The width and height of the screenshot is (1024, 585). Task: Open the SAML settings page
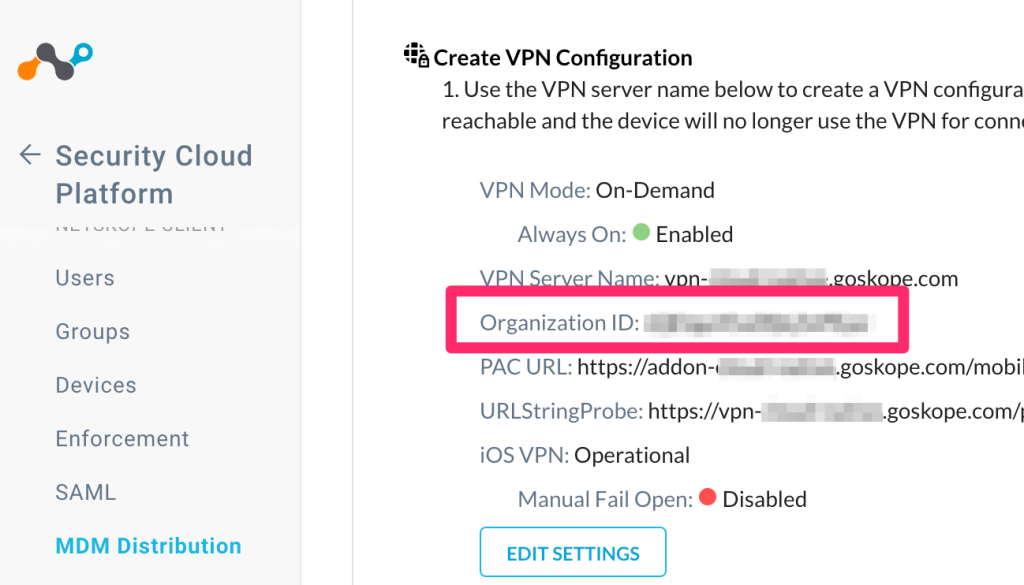[x=86, y=492]
